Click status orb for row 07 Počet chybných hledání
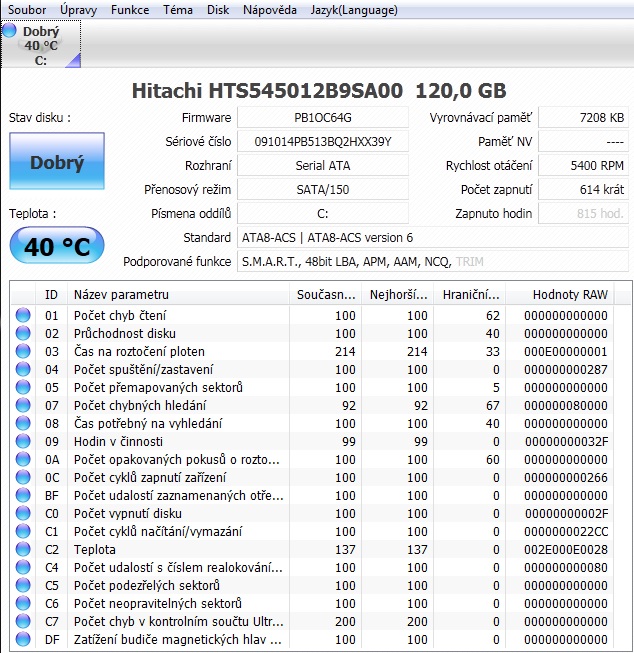The image size is (634, 653). click(x=23, y=405)
